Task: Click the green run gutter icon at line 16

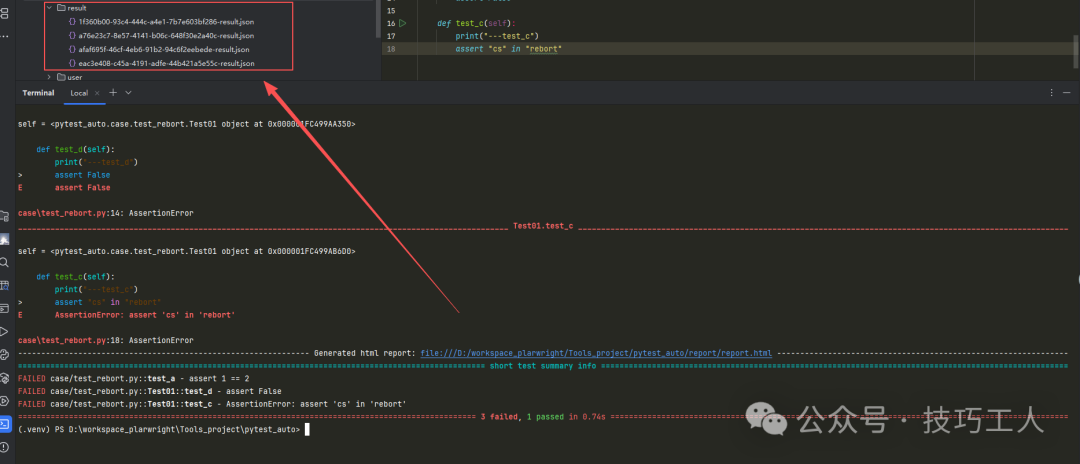Action: (403, 23)
